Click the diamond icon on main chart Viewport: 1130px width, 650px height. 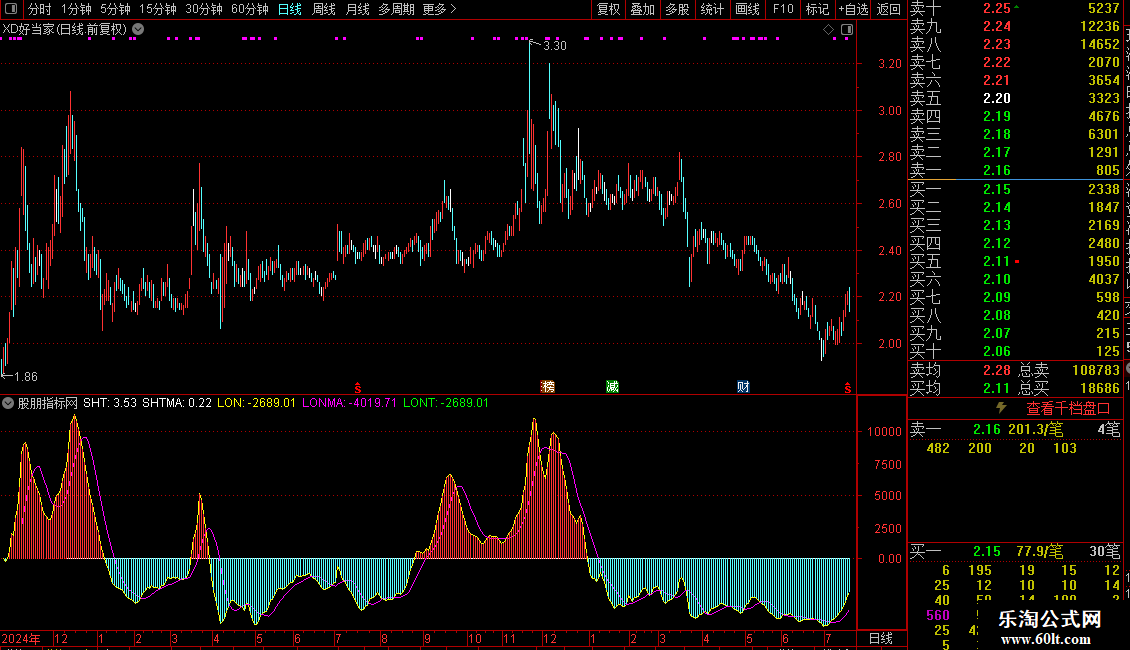(828, 30)
